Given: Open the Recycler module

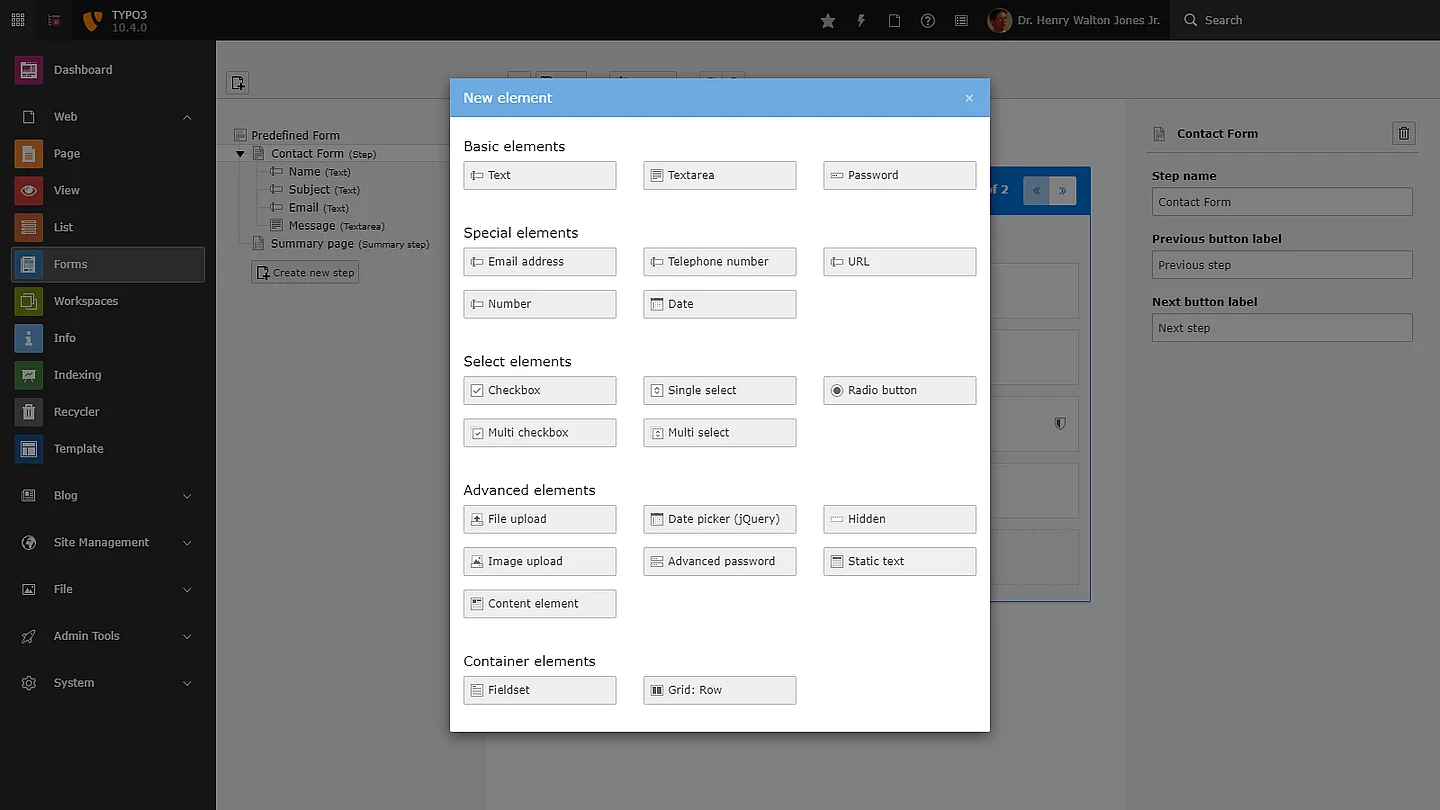Looking at the screenshot, I should point(76,412).
